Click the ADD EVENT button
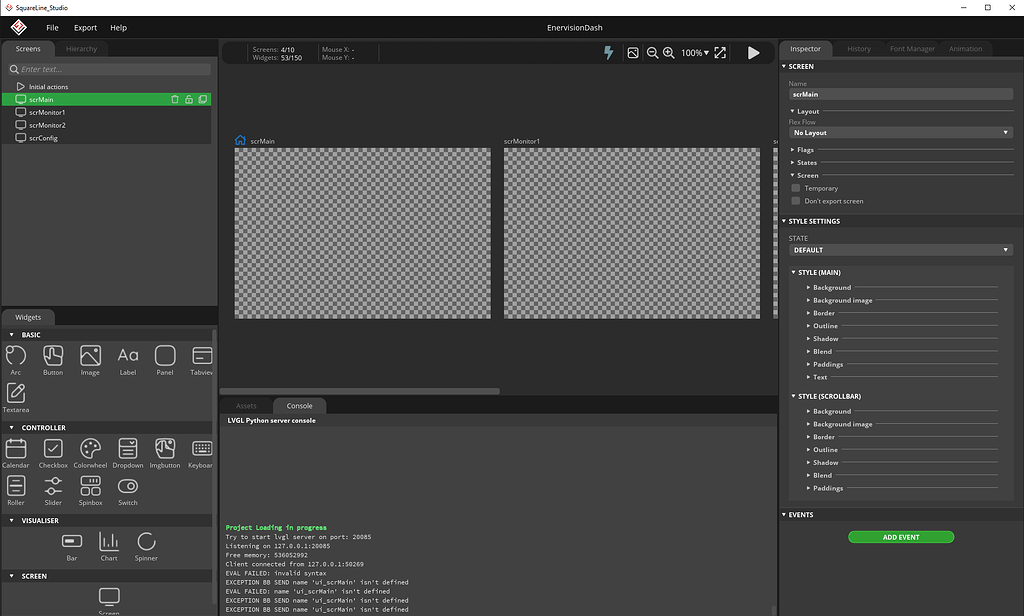 [901, 537]
